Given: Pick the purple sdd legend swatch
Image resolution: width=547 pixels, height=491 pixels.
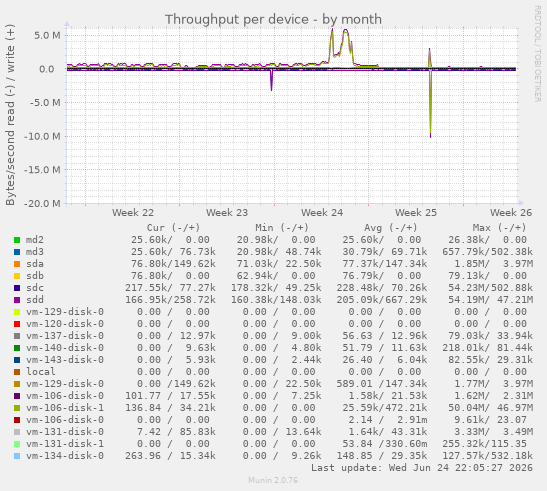Looking at the screenshot, I should tap(17, 300).
